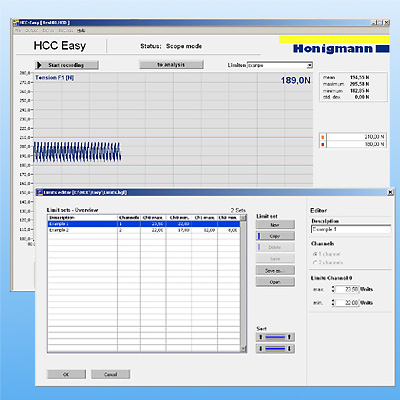Copy the selected limit set

pyautogui.click(x=275, y=236)
